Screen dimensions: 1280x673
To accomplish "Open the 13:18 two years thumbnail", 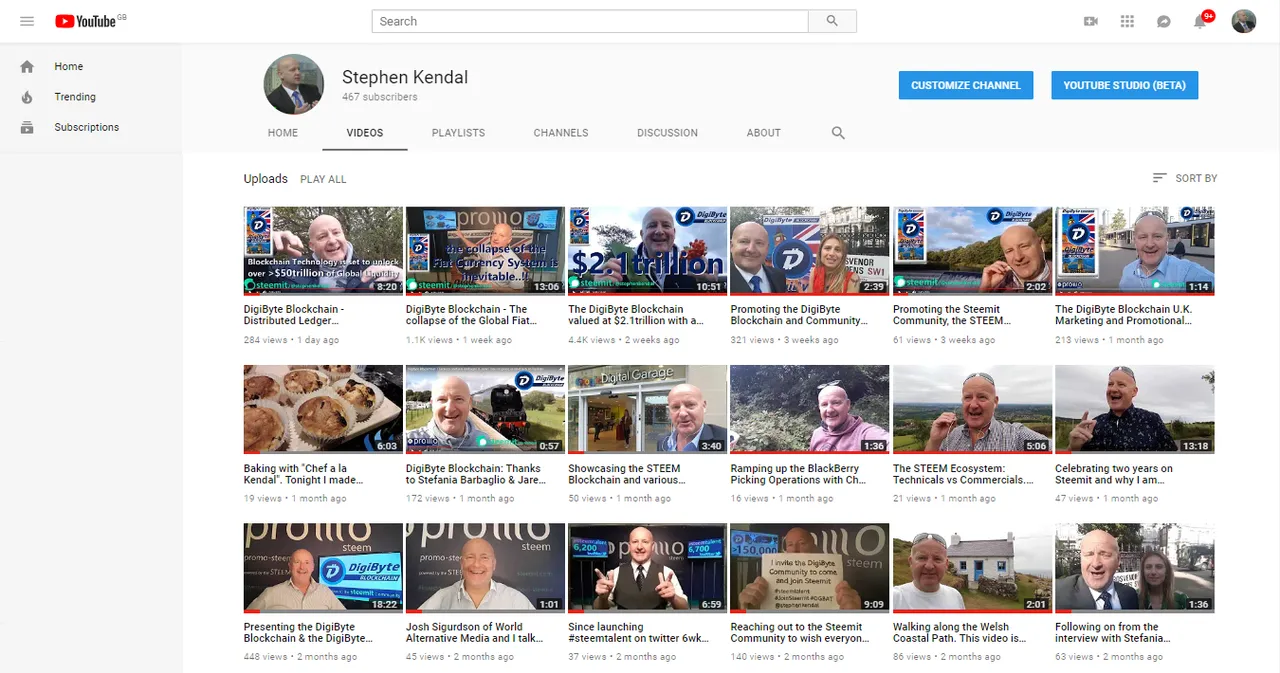I will (x=1135, y=410).
